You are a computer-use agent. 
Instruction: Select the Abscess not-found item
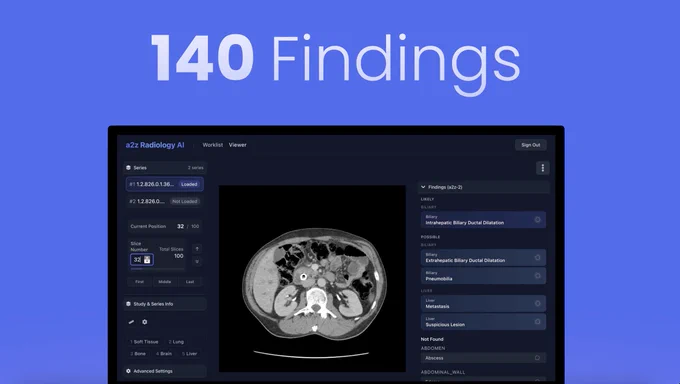(484, 358)
